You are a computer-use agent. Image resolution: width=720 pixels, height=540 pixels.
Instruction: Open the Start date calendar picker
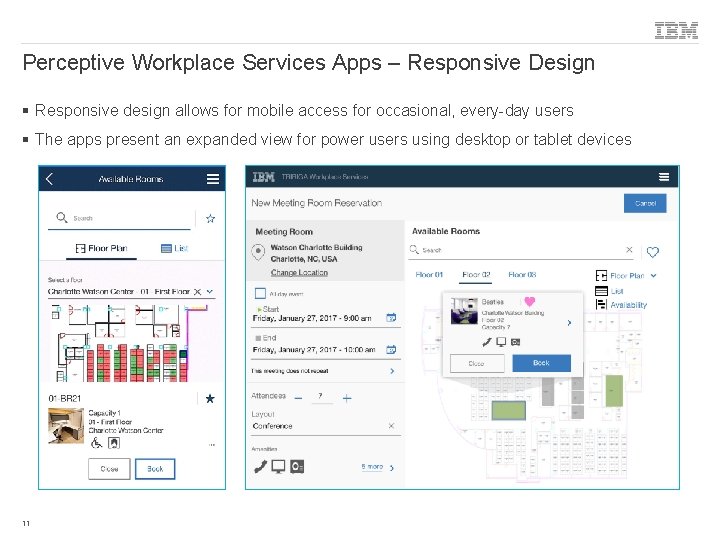(391, 318)
